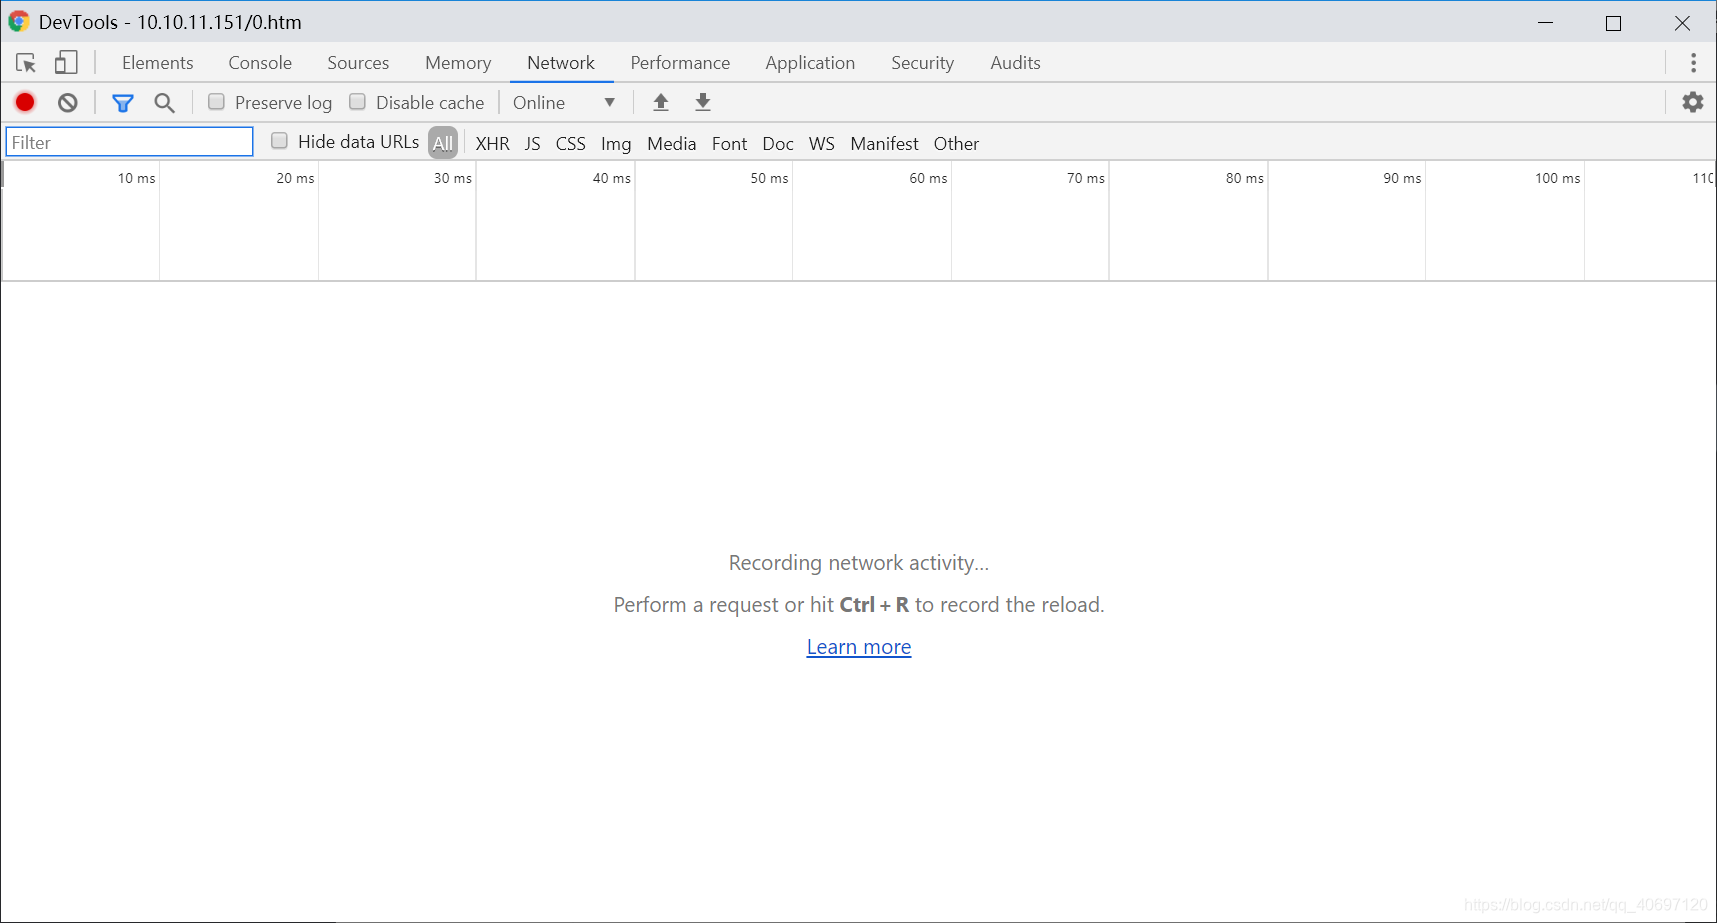Tick the Hide data URLs checkbox
Image resolution: width=1717 pixels, height=923 pixels.
point(279,141)
